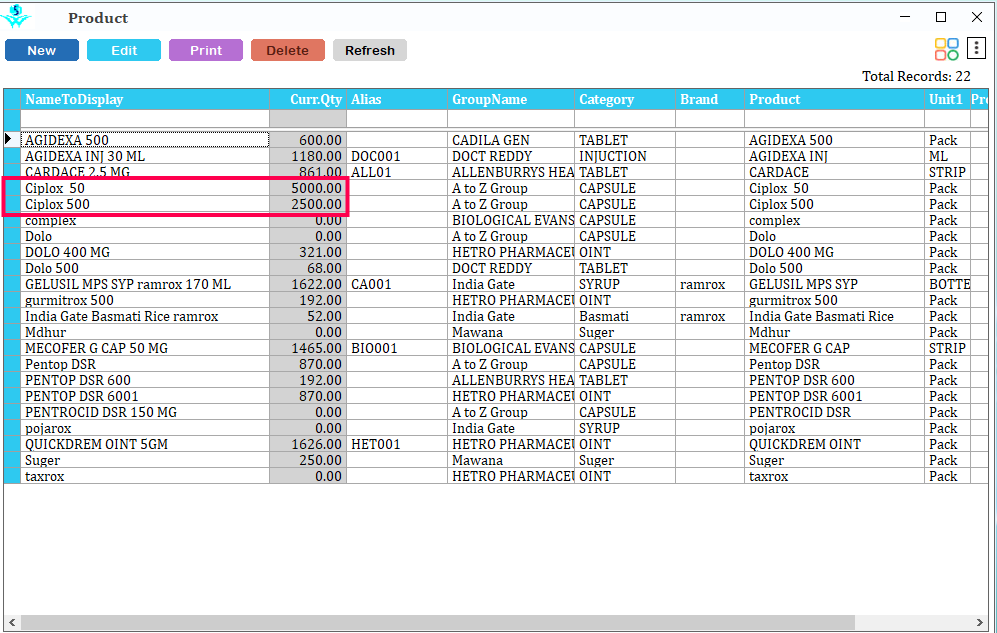
Task: Click the DOC001 alias cell
Action: (397, 156)
